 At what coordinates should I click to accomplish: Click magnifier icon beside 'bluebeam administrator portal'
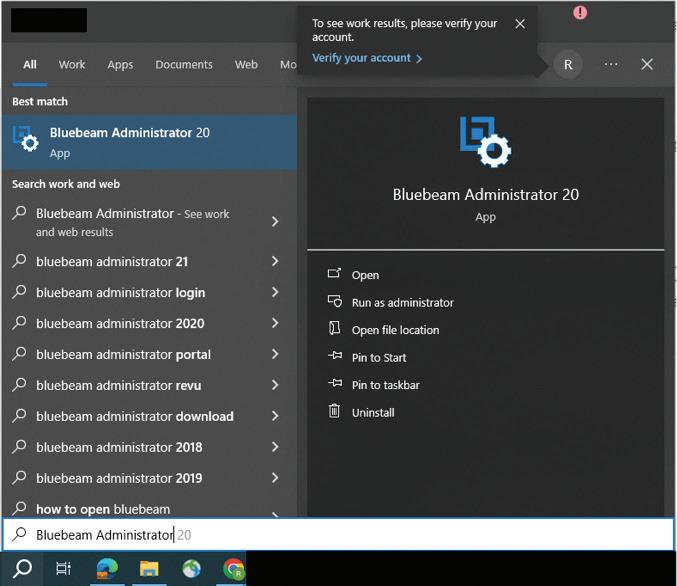tap(19, 354)
